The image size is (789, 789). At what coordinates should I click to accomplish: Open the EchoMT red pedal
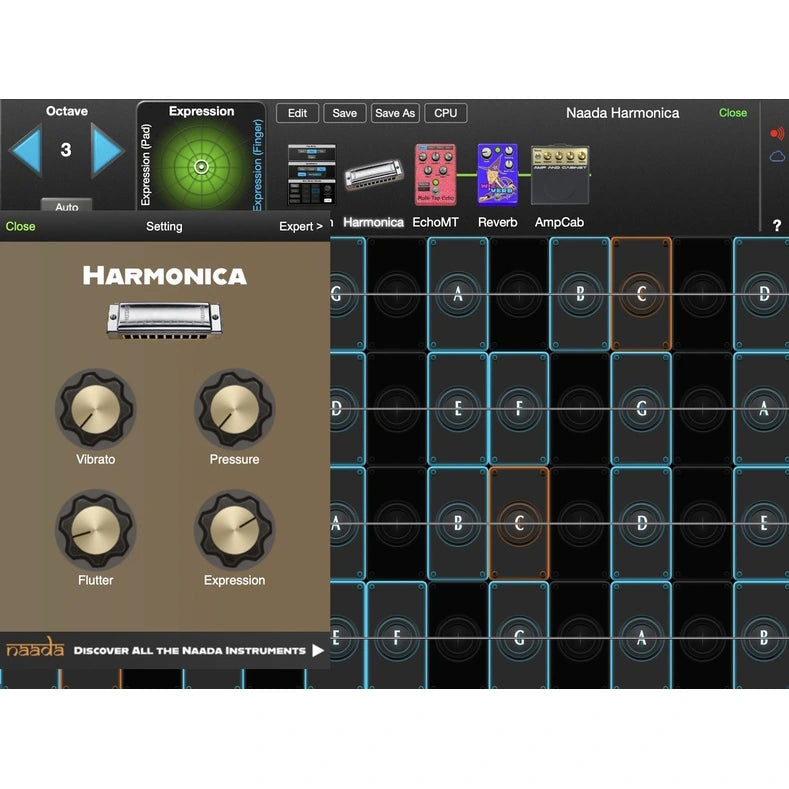point(435,175)
